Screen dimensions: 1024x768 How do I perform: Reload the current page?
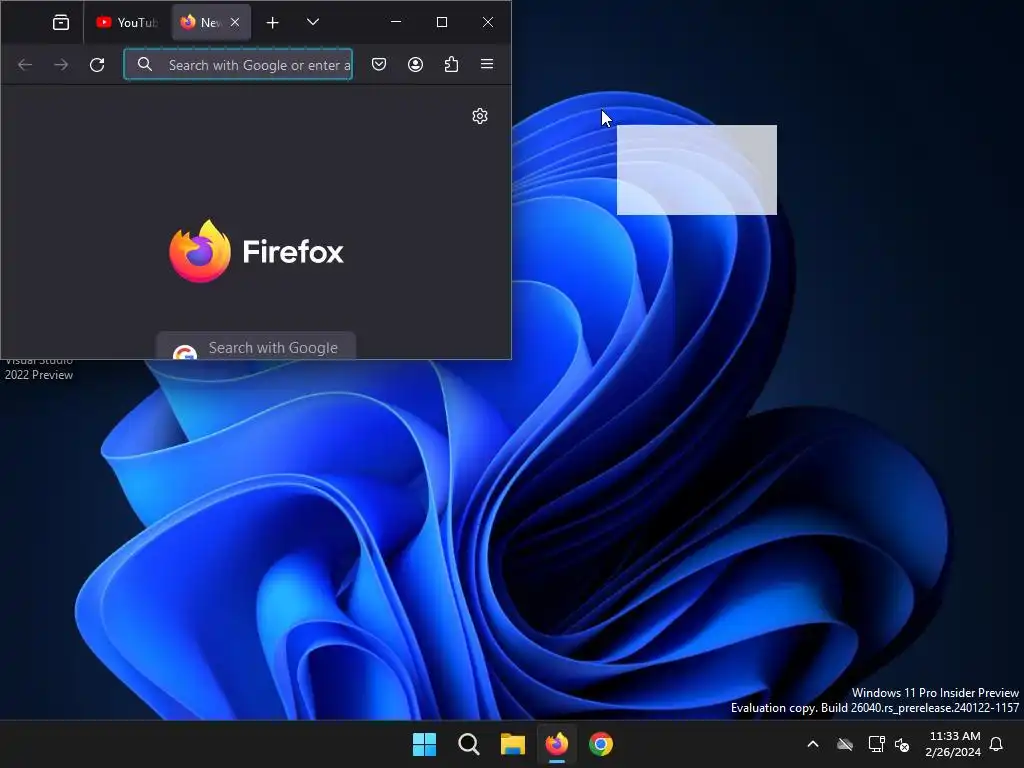pyautogui.click(x=97, y=65)
